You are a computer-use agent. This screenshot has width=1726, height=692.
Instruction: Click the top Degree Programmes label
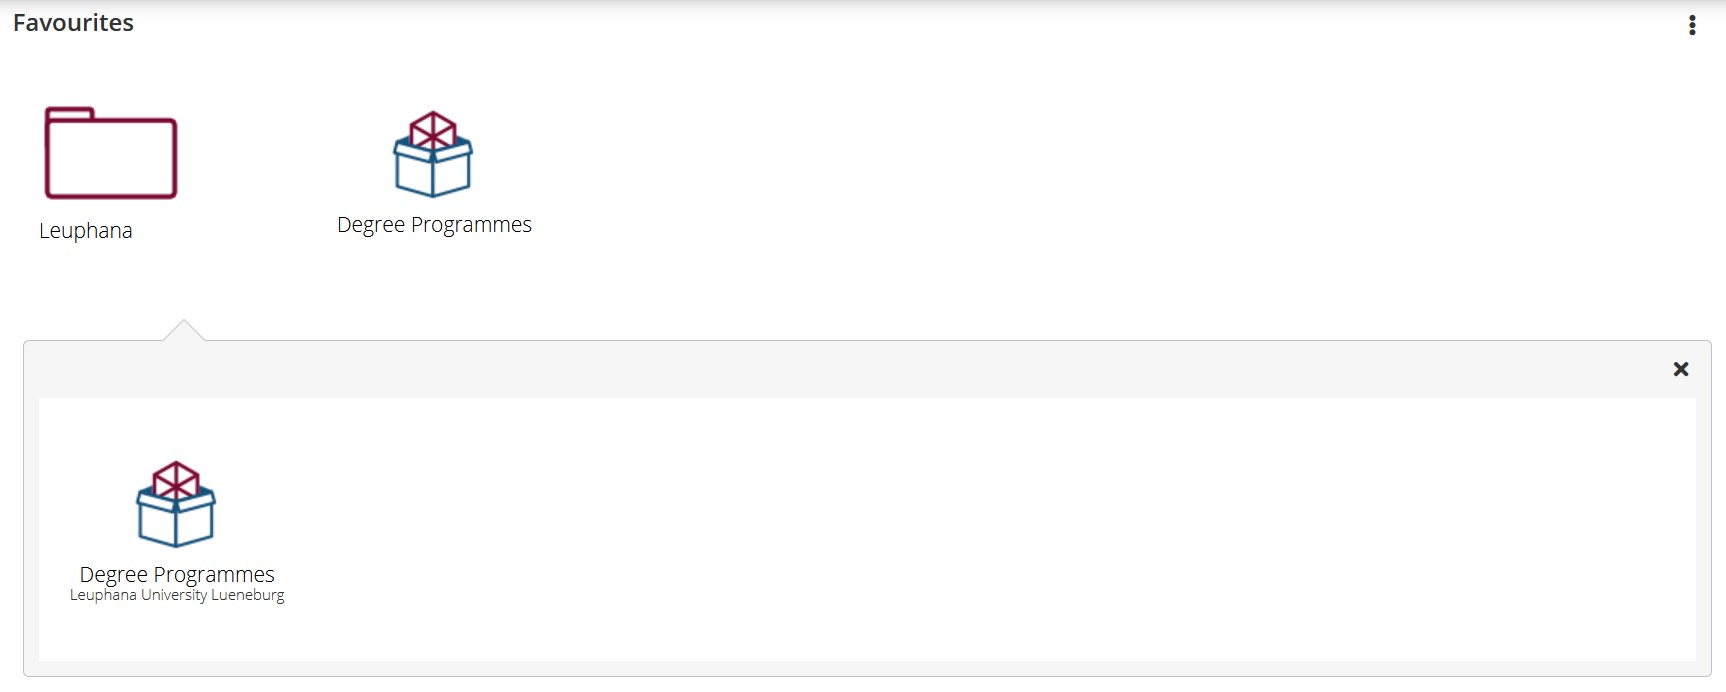click(434, 225)
